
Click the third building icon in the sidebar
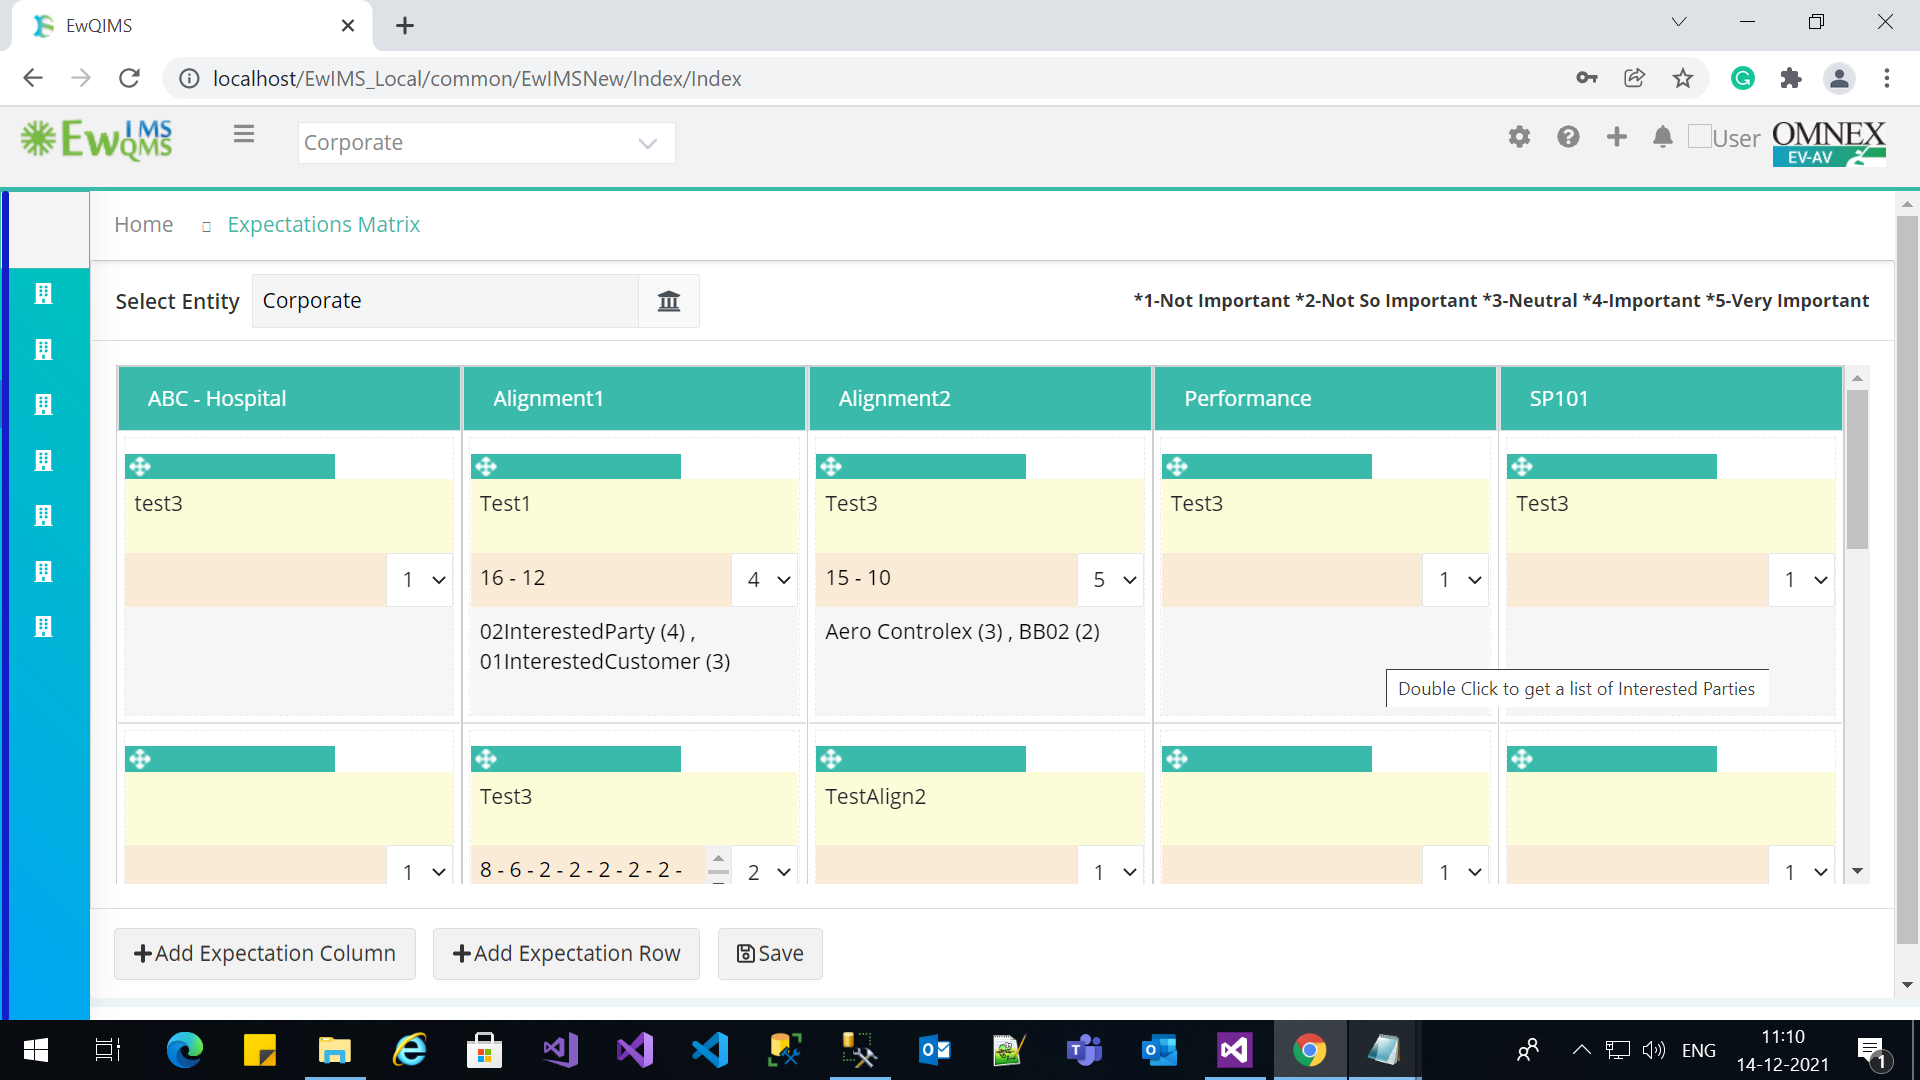pyautogui.click(x=43, y=404)
